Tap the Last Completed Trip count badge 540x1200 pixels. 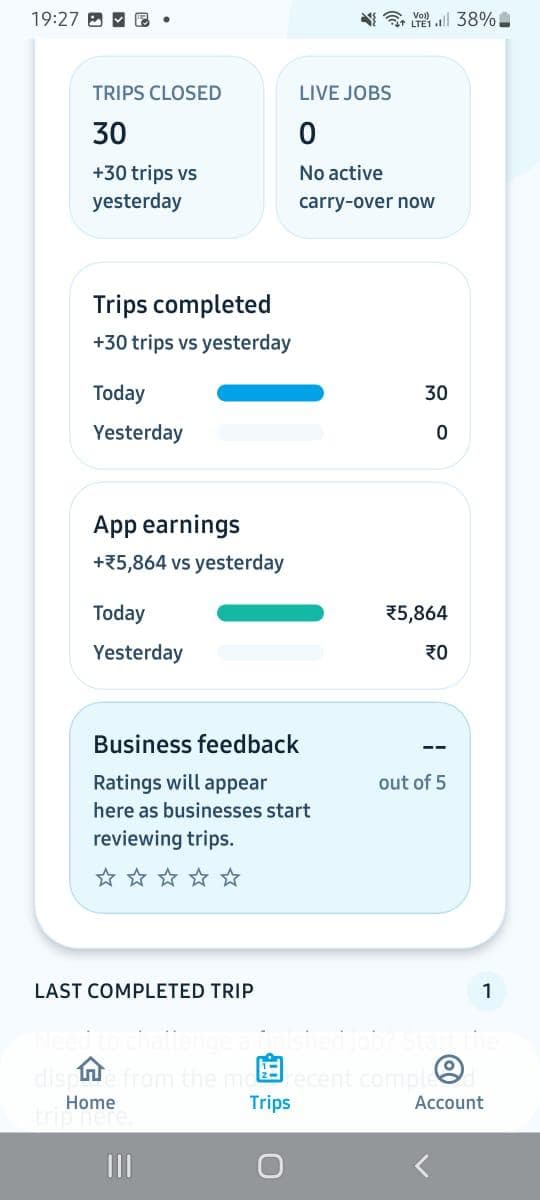coord(487,991)
